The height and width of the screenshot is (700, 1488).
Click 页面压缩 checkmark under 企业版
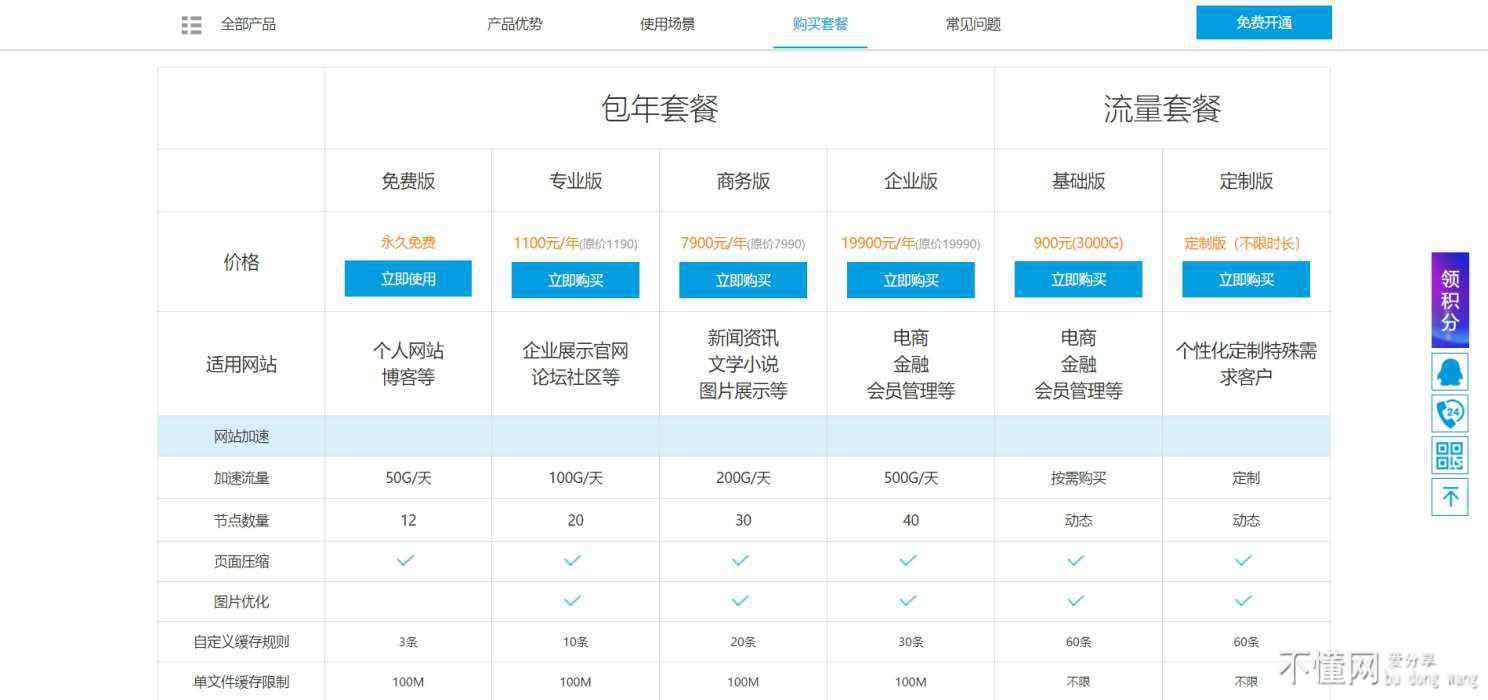click(x=908, y=561)
